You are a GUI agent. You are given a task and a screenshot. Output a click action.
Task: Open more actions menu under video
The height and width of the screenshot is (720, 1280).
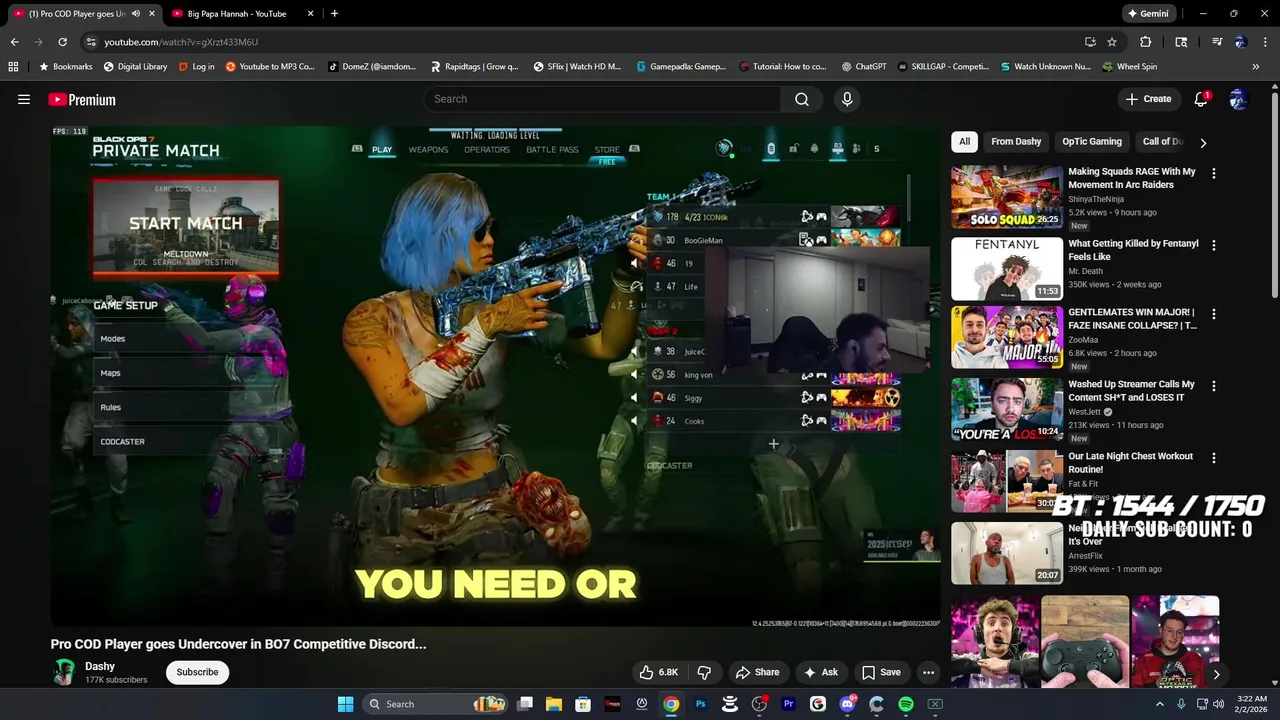click(928, 672)
